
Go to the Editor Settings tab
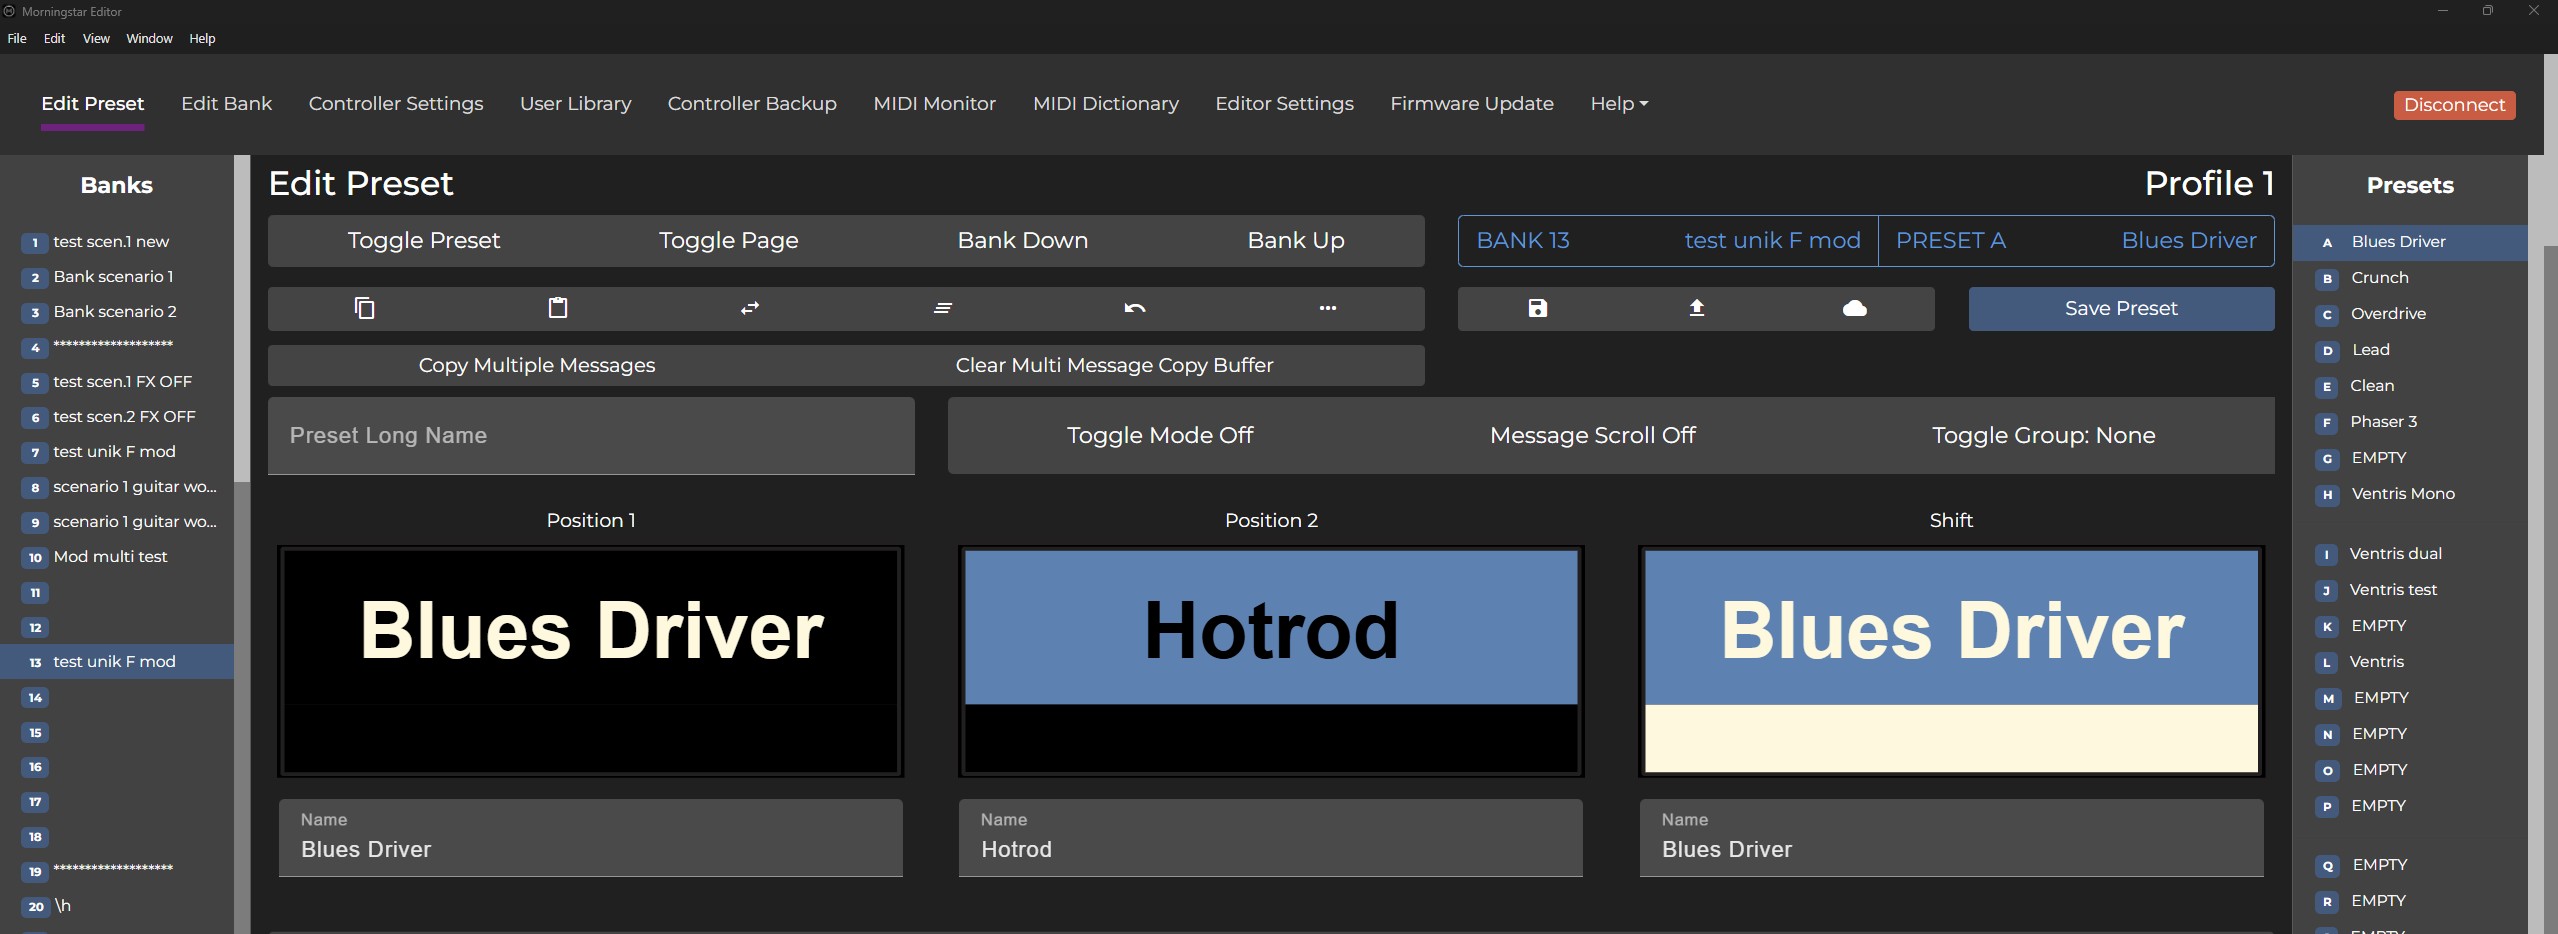coord(1284,104)
